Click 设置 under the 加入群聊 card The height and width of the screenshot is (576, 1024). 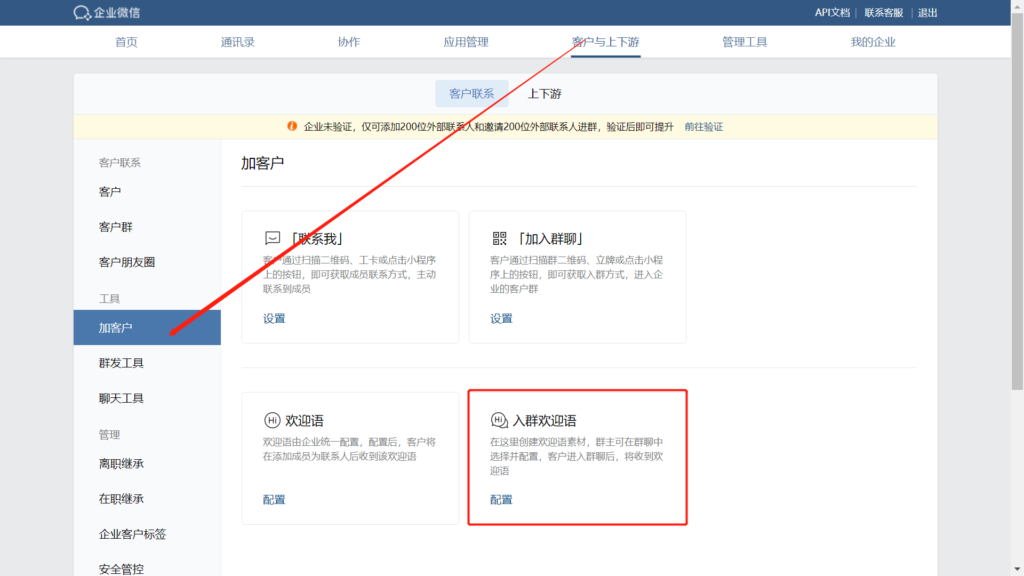coord(501,318)
